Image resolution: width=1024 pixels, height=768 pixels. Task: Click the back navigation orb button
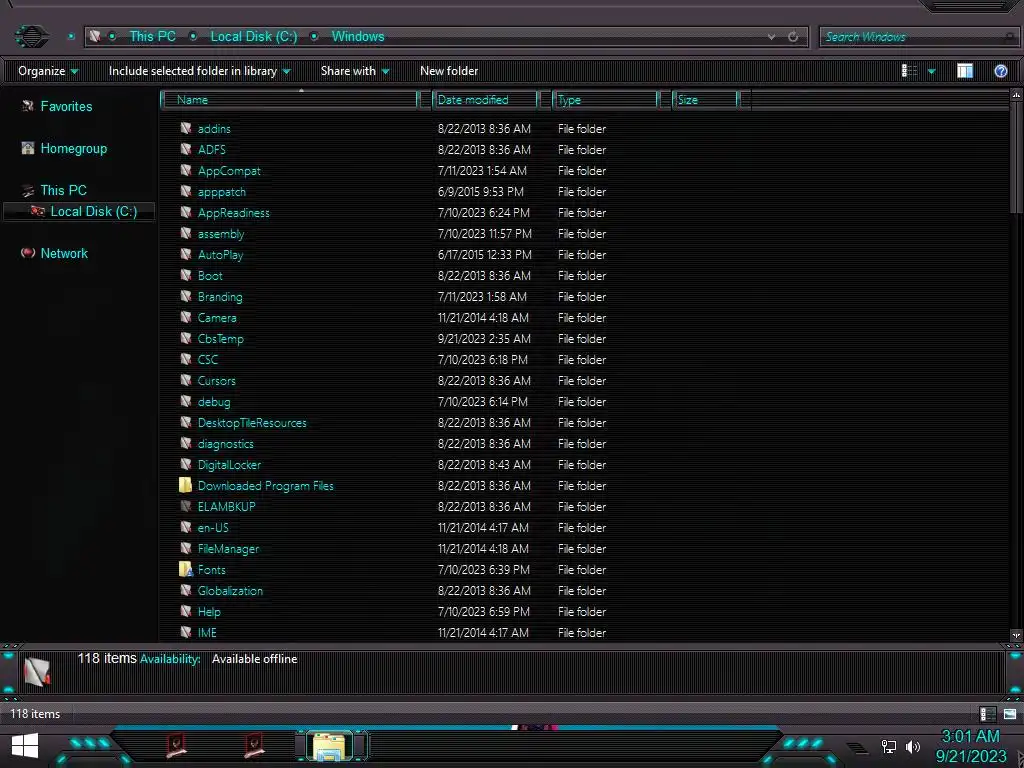click(31, 36)
